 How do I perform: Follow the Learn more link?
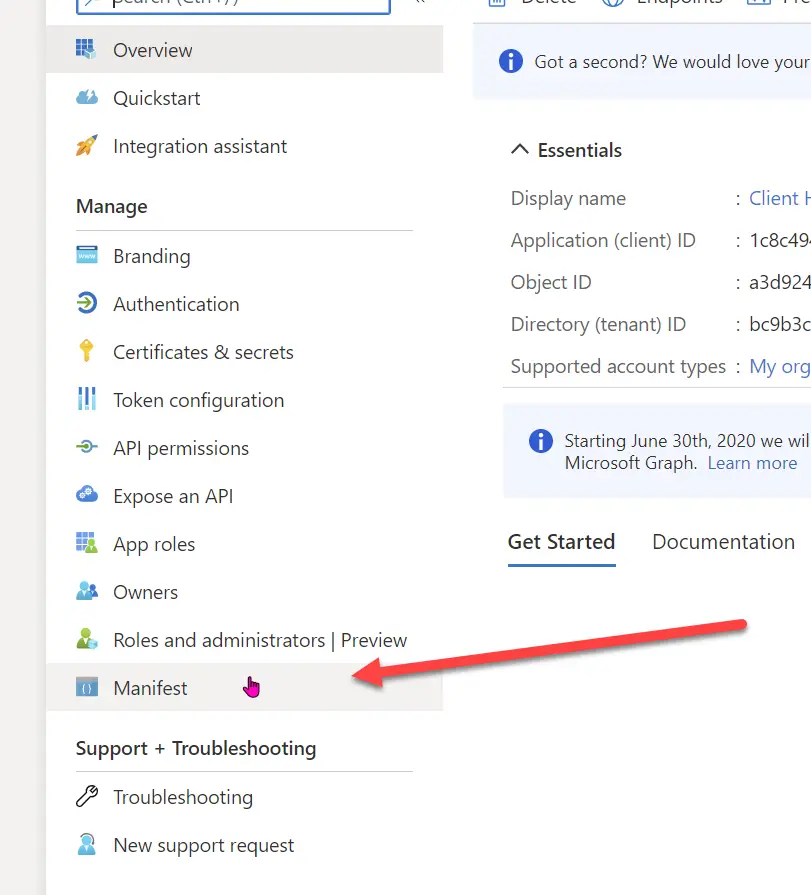tap(752, 463)
